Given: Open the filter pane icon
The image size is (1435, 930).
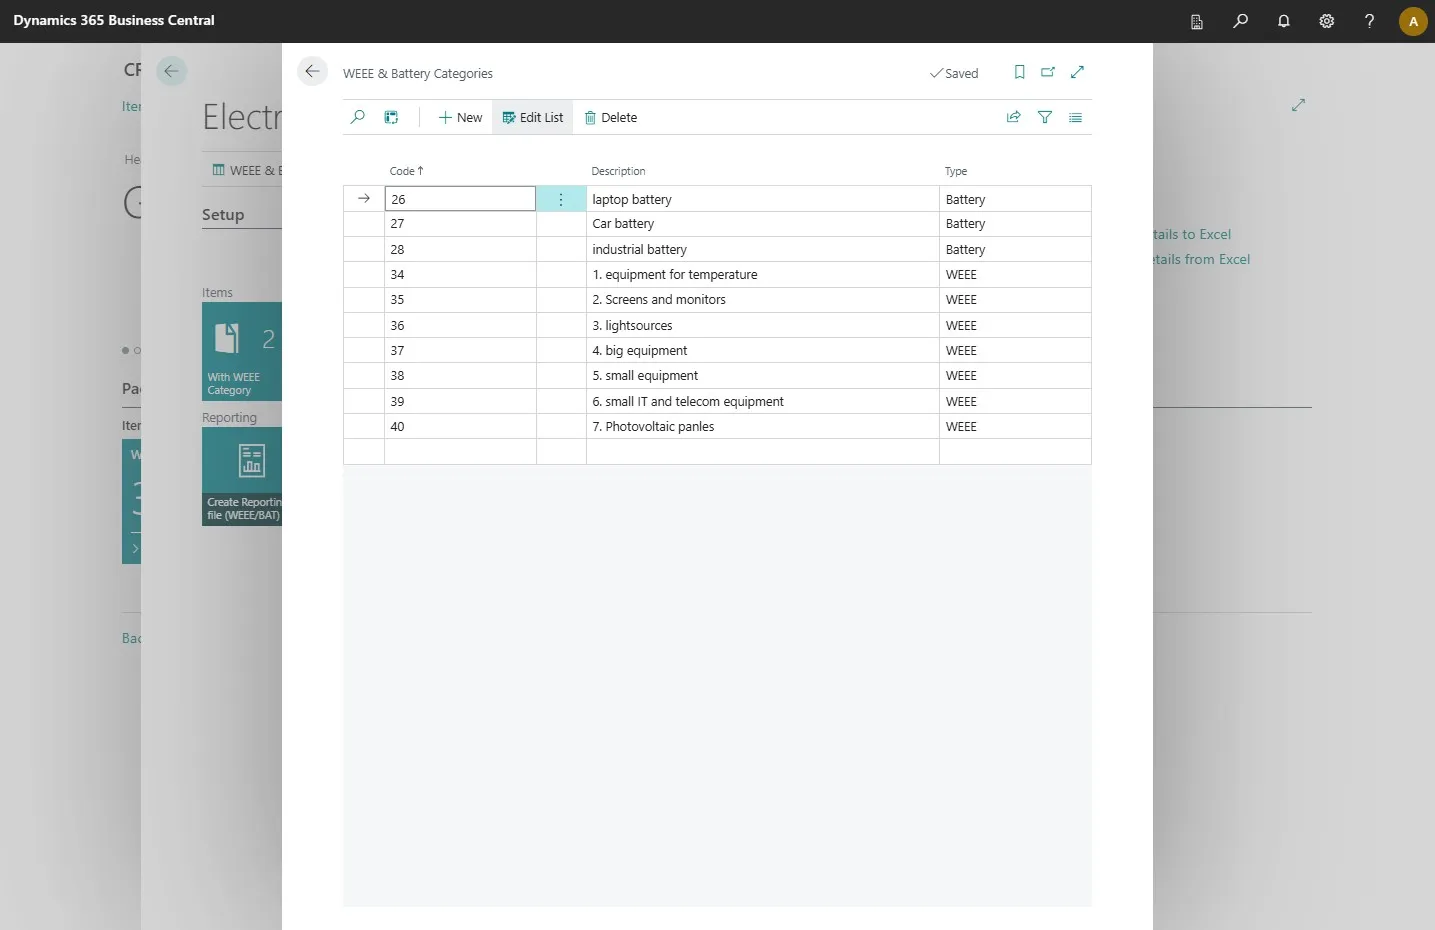Looking at the screenshot, I should [x=1045, y=117].
